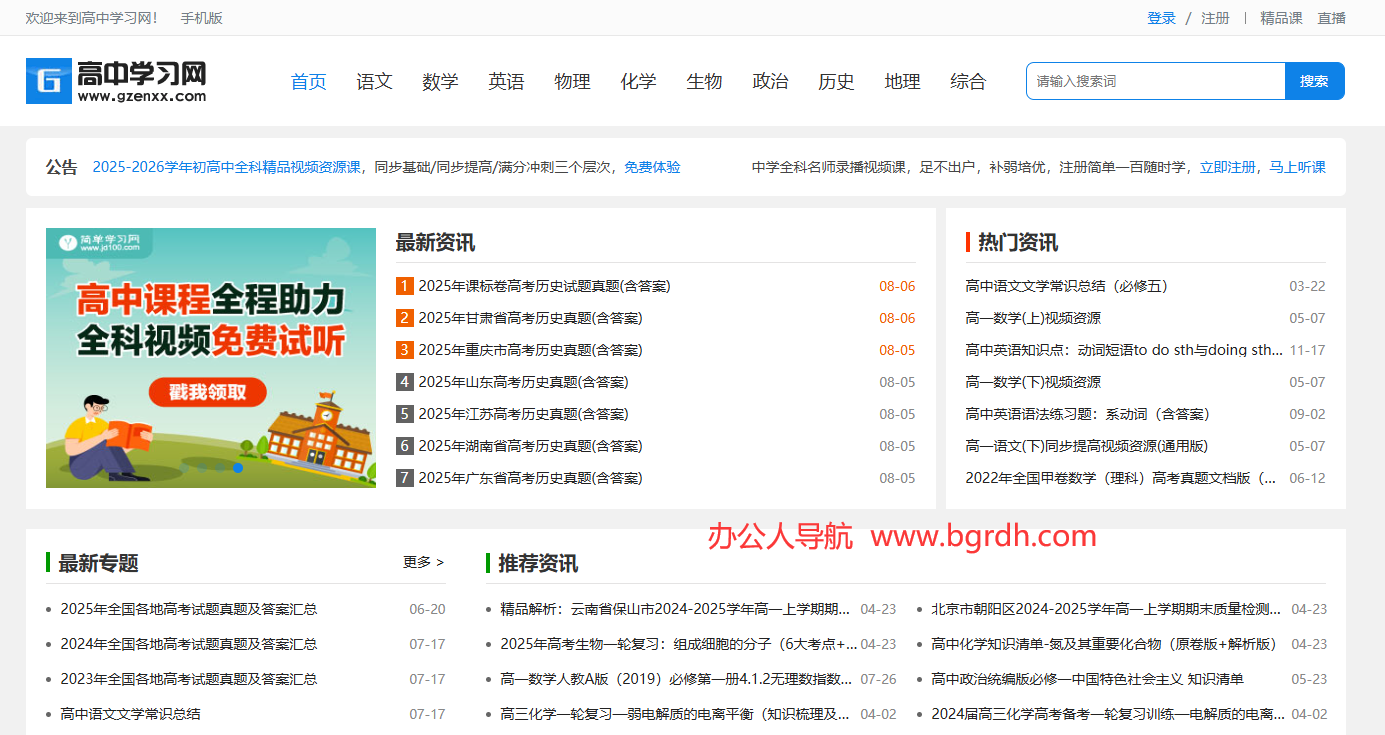Open the 综合 navigation item

click(x=967, y=82)
